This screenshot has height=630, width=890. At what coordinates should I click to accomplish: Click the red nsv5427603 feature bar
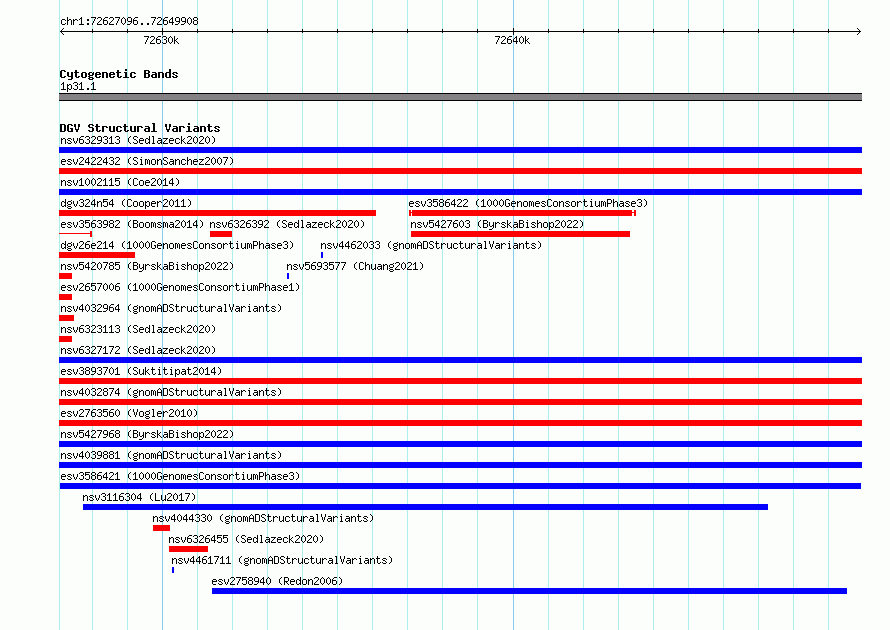click(x=520, y=234)
